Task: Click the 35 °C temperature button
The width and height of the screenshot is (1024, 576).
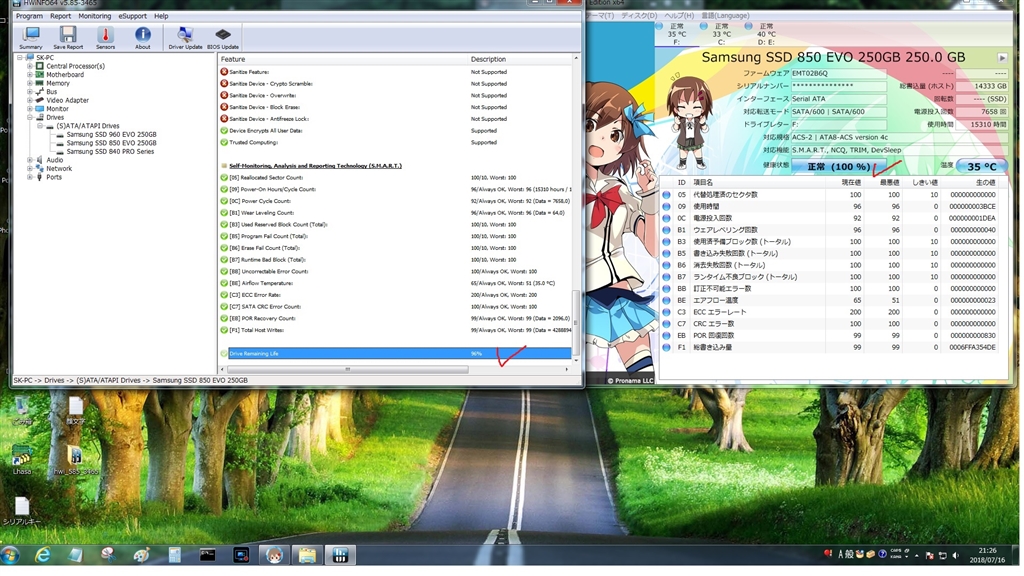Action: click(981, 167)
